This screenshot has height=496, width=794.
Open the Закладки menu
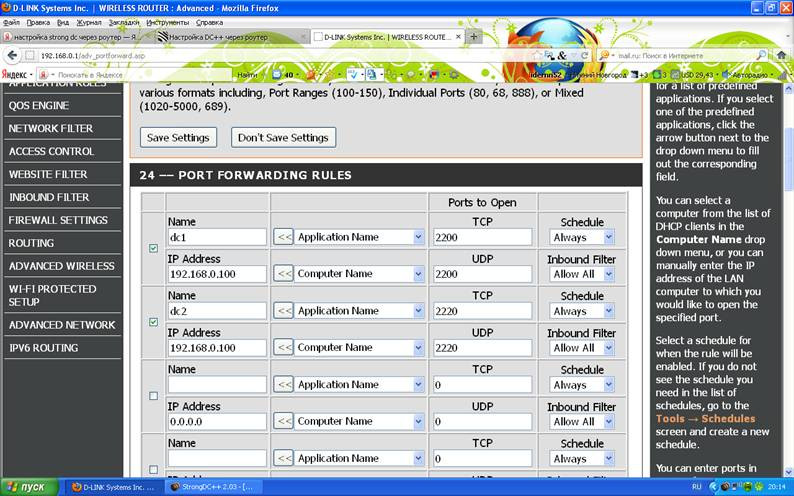pos(124,22)
